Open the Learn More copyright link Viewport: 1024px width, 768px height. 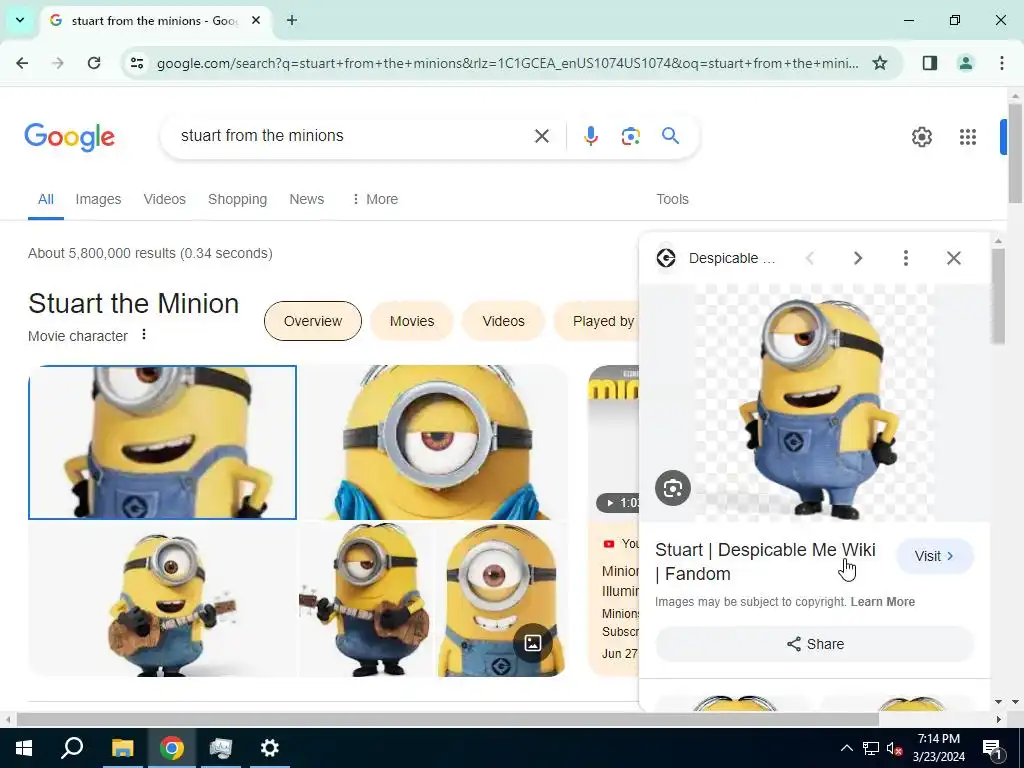point(882,601)
